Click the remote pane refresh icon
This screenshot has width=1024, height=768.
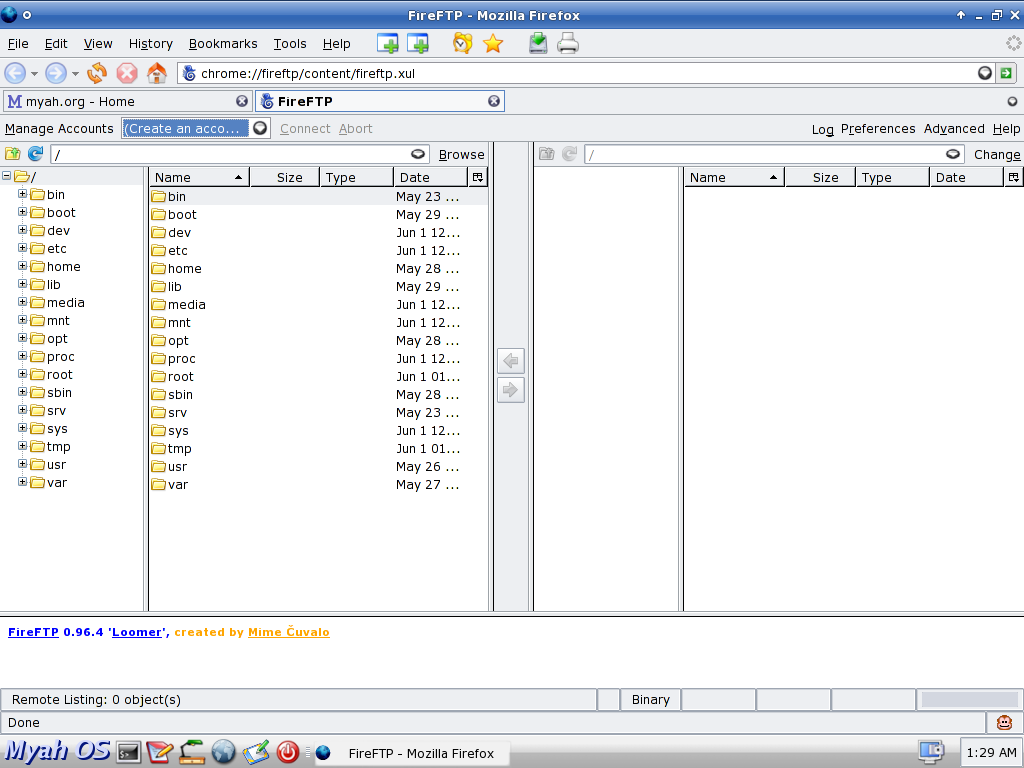pyautogui.click(x=569, y=154)
